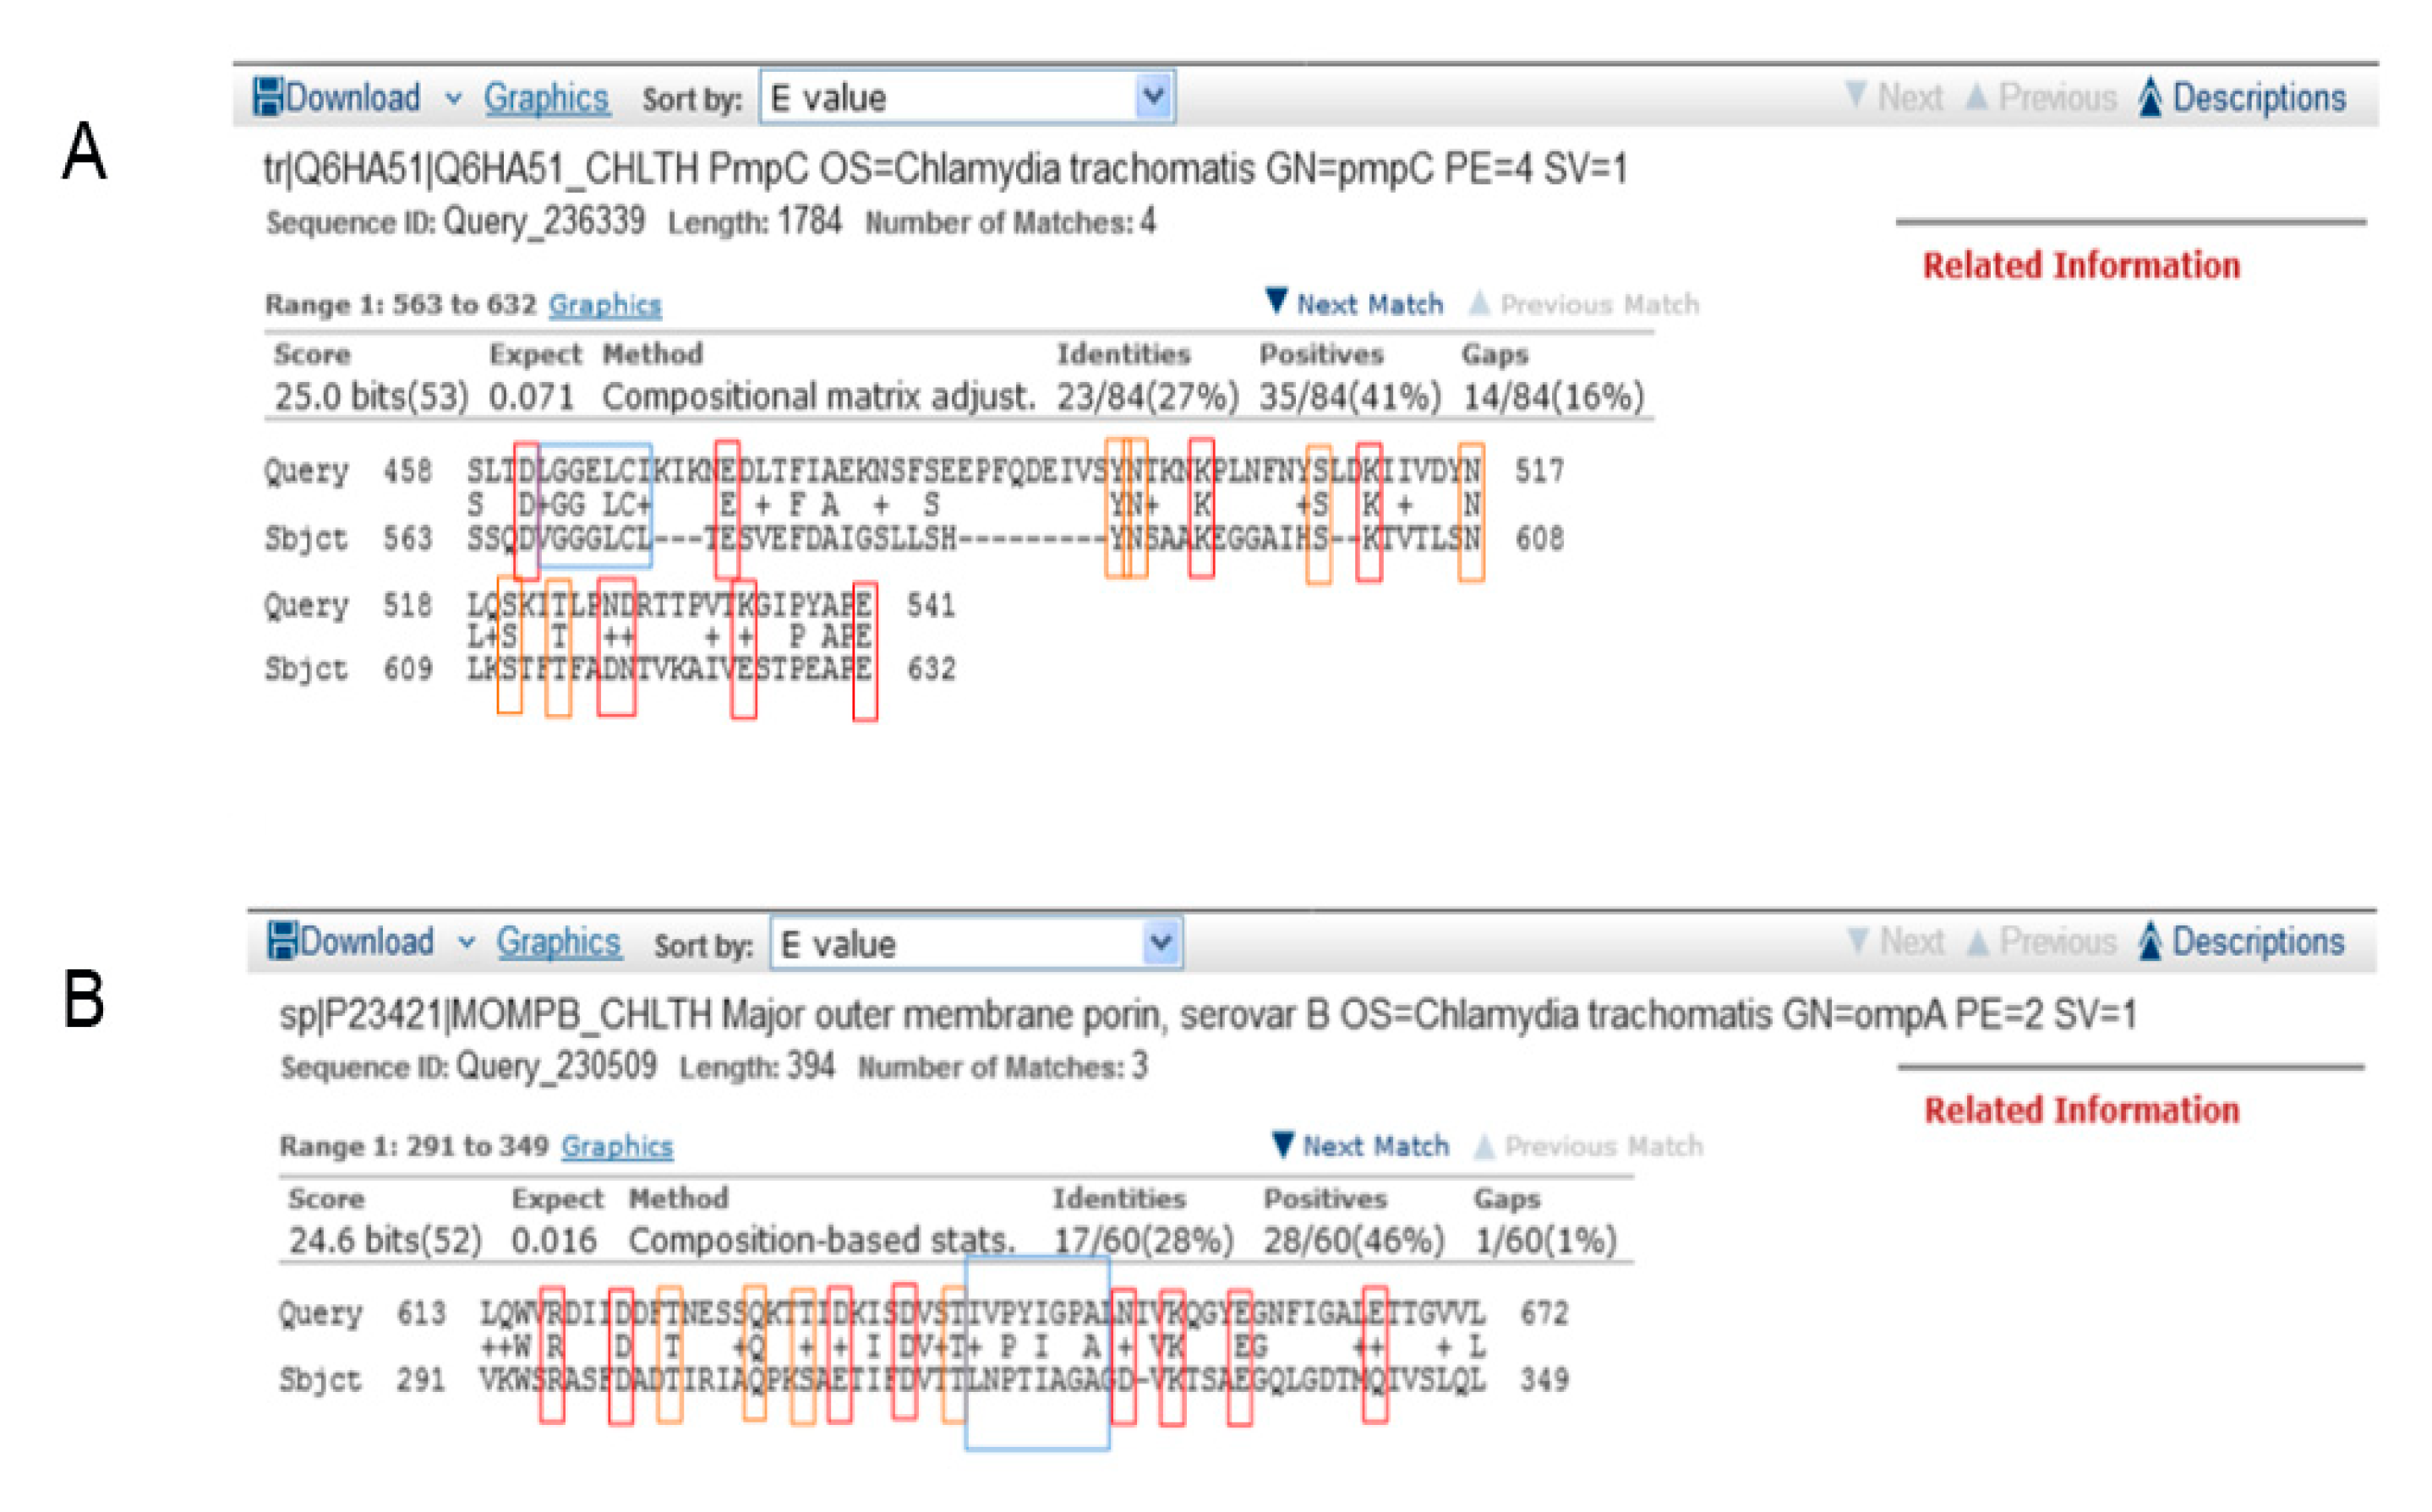2432x1512 pixels.
Task: Open Graphics link beside Range 1: 291 to 349
Action: tap(617, 1146)
